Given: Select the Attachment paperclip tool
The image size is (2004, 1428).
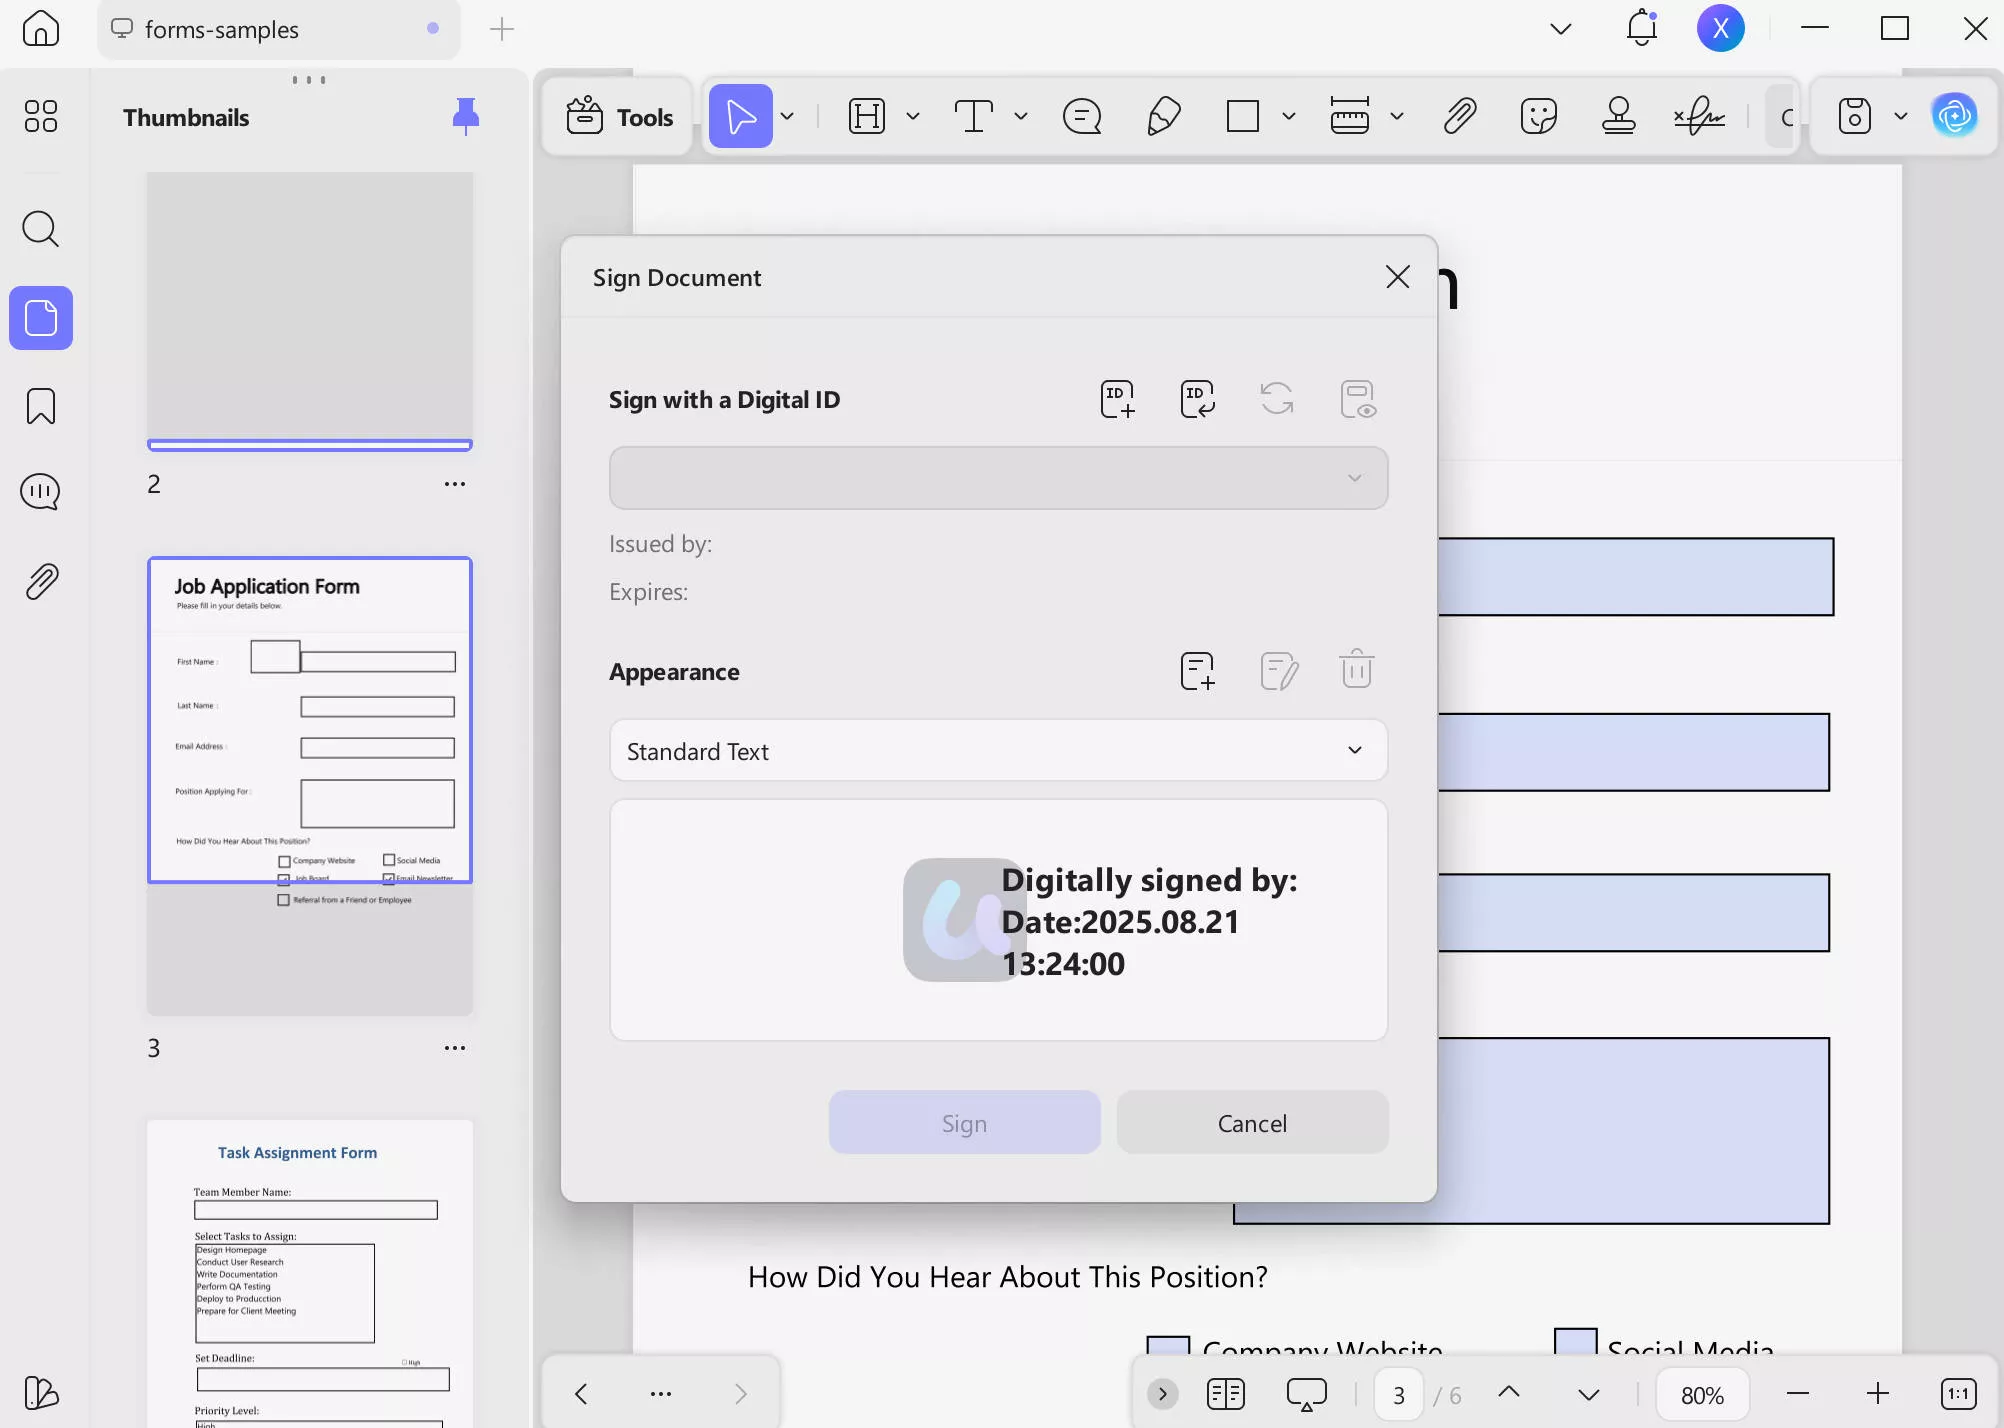Looking at the screenshot, I should pyautogui.click(x=1459, y=115).
